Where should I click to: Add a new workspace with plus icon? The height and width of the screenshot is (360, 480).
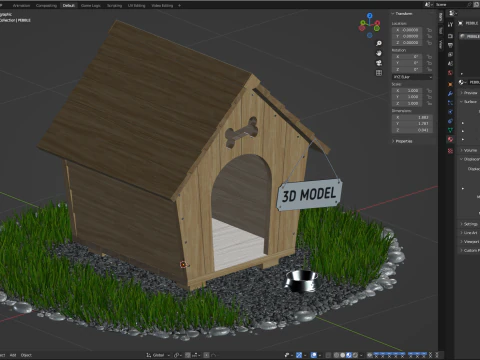[179, 5]
